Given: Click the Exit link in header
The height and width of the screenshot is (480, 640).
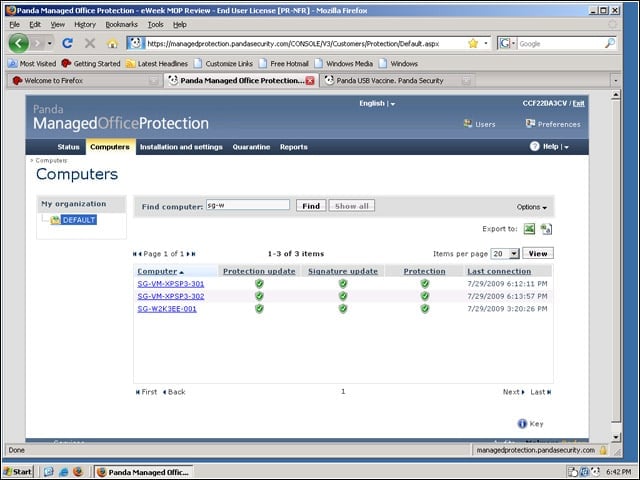Looking at the screenshot, I should [578, 103].
